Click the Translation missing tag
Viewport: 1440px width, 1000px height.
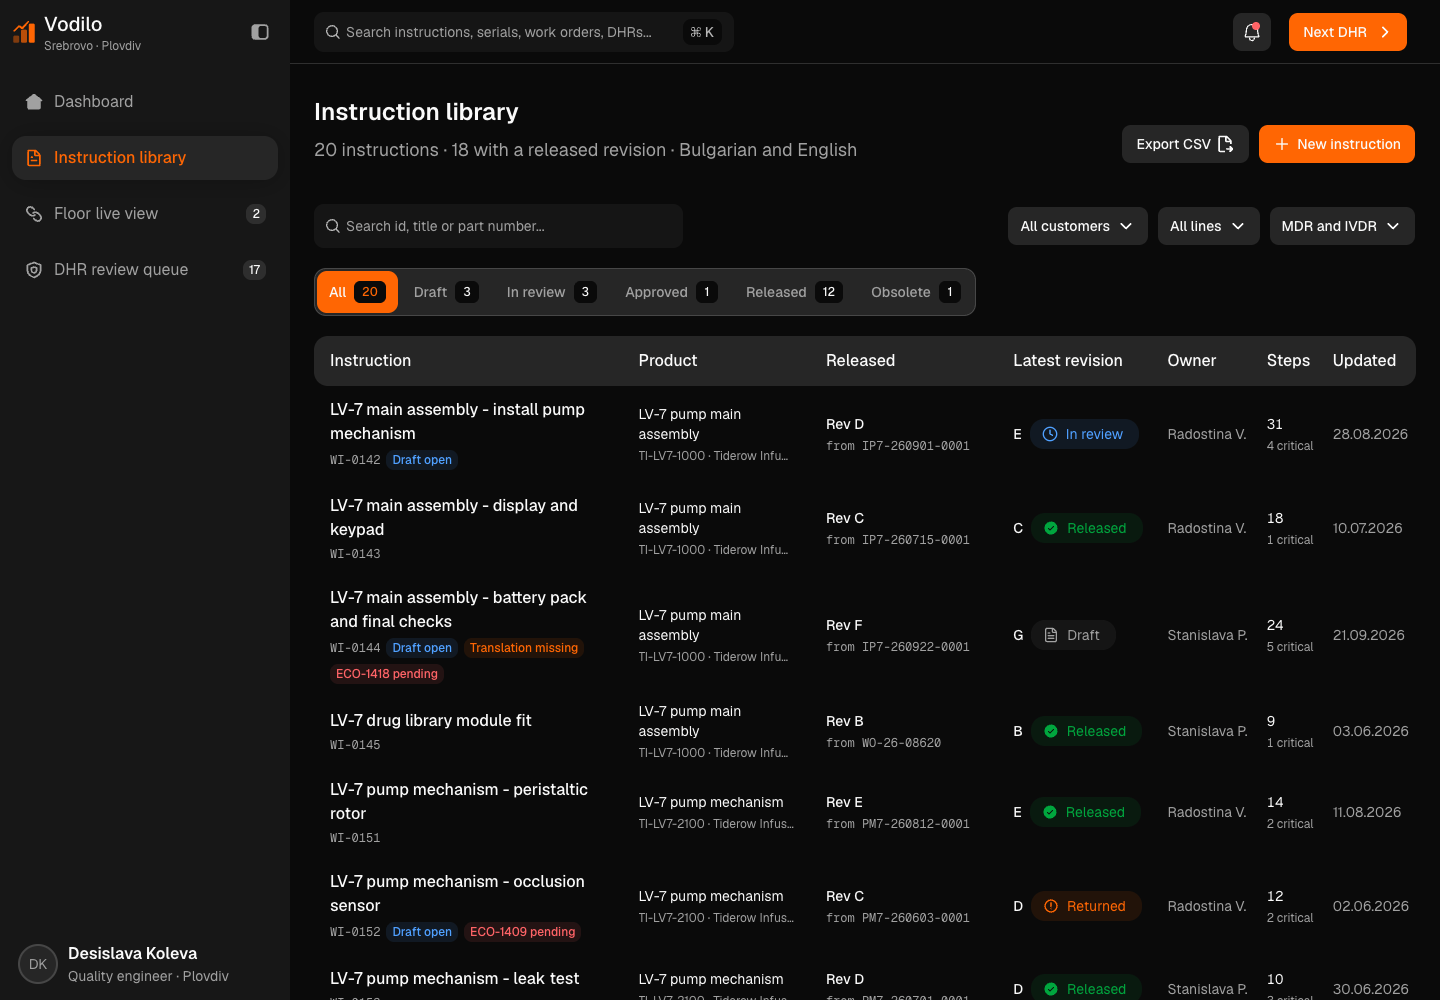point(524,648)
